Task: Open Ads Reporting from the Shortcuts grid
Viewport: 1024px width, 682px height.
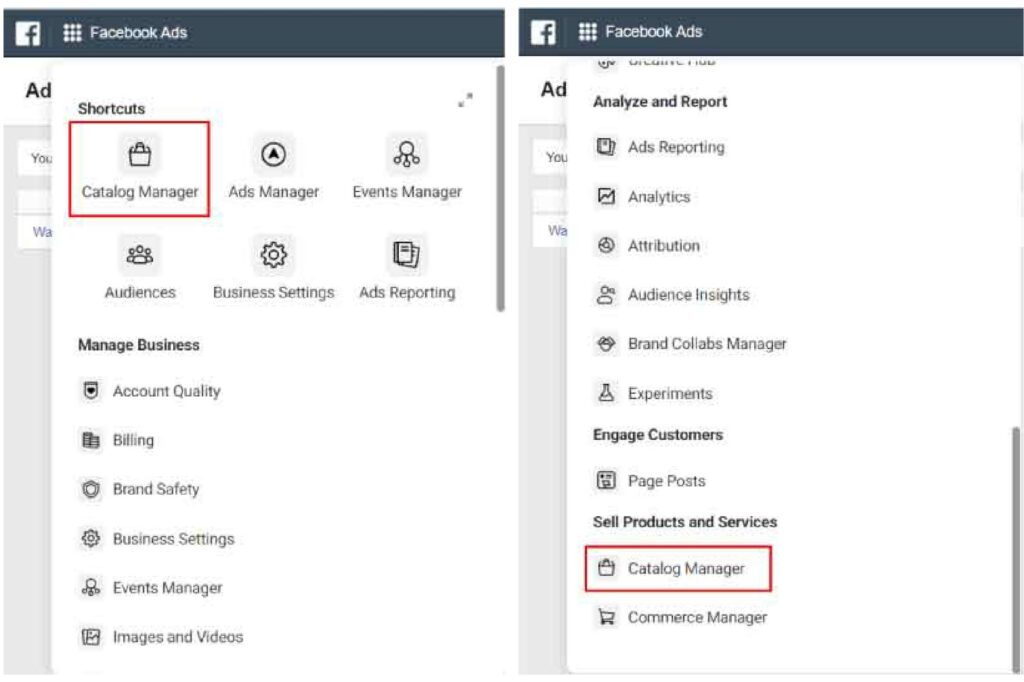Action: pos(406,256)
